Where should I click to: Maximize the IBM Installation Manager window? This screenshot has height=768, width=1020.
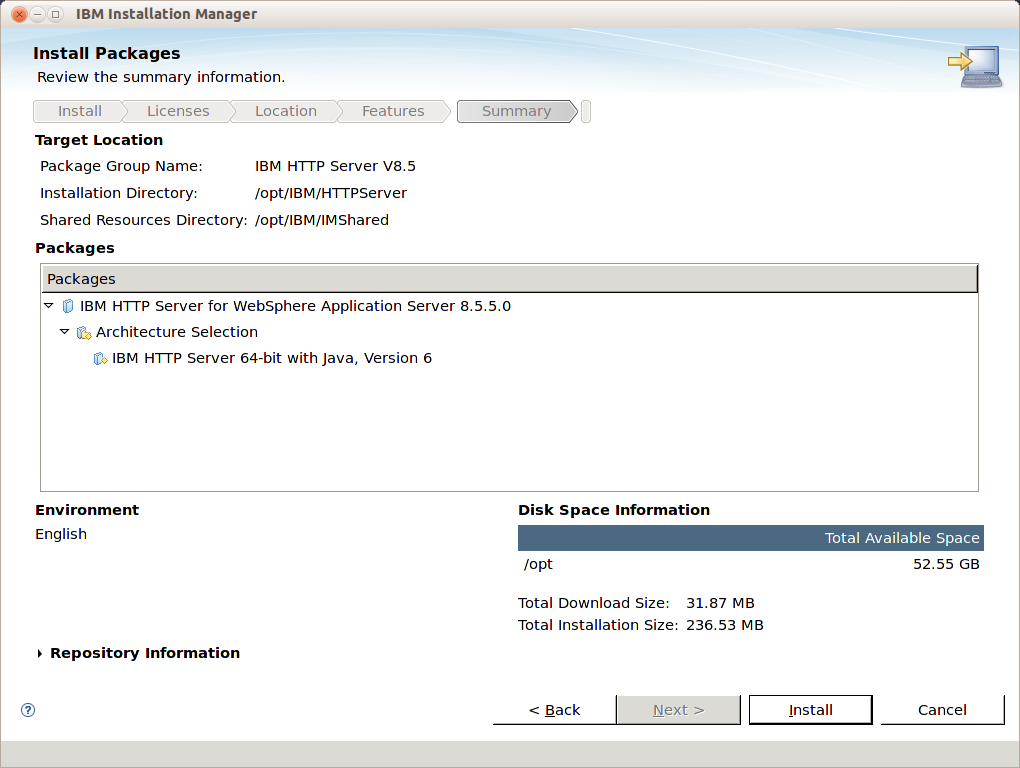tap(55, 14)
